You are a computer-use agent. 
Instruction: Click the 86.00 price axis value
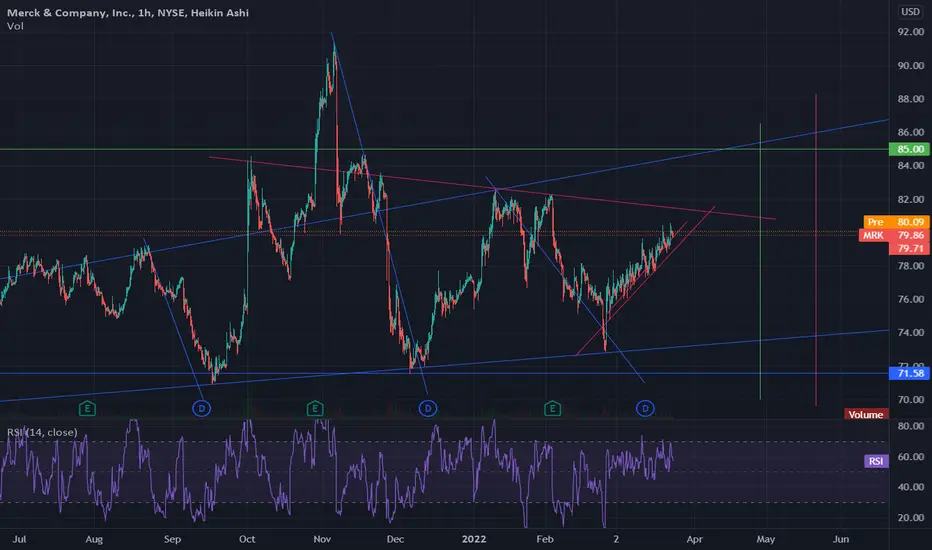coord(911,132)
